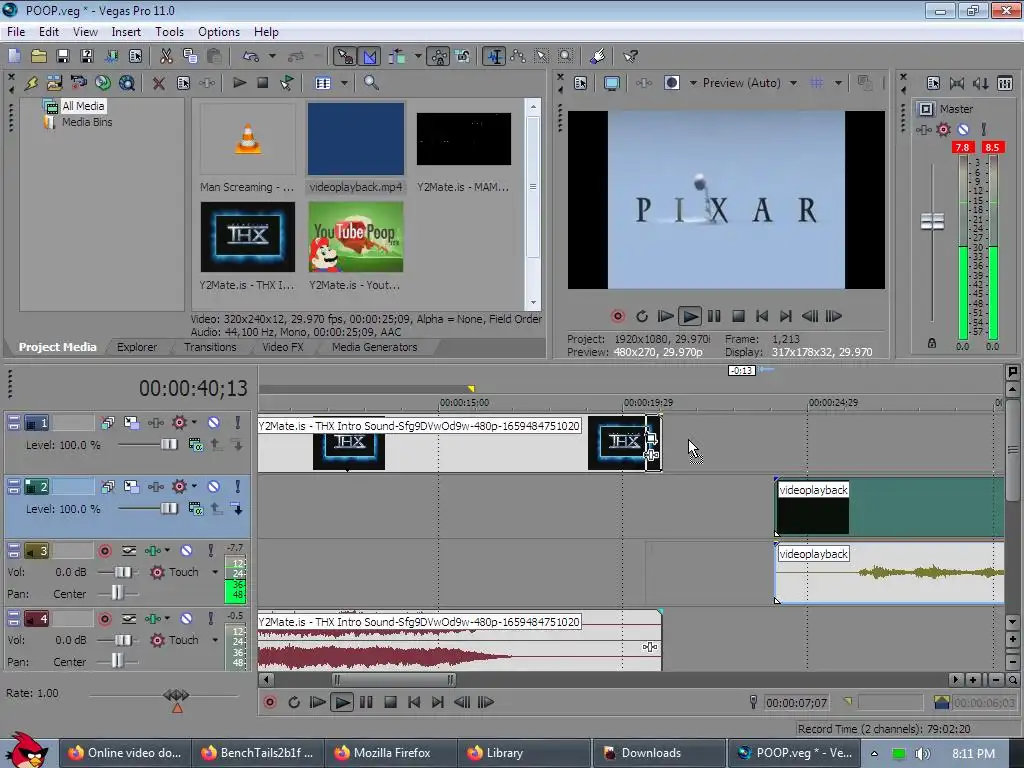This screenshot has height=768, width=1024.
Task: Click the Copy icon in the main toolbar
Action: tap(190, 56)
